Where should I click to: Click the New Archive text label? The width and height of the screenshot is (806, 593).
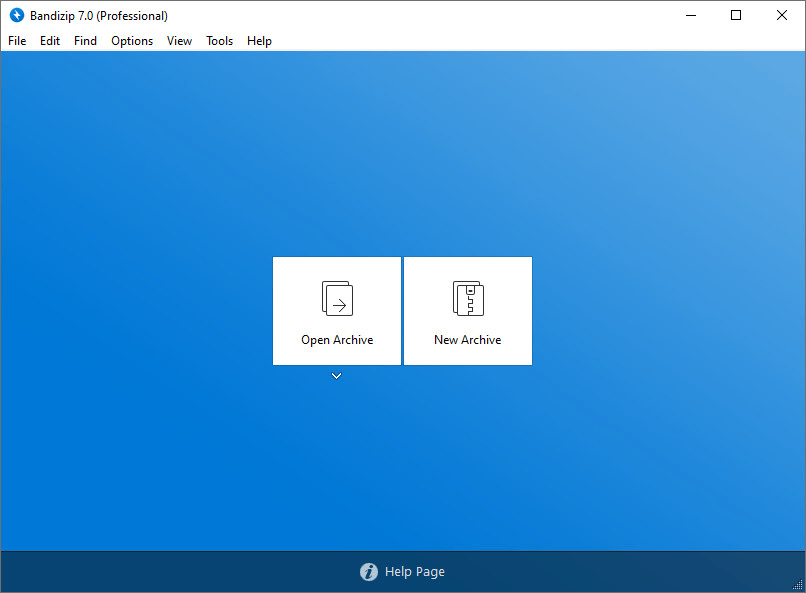pos(468,340)
